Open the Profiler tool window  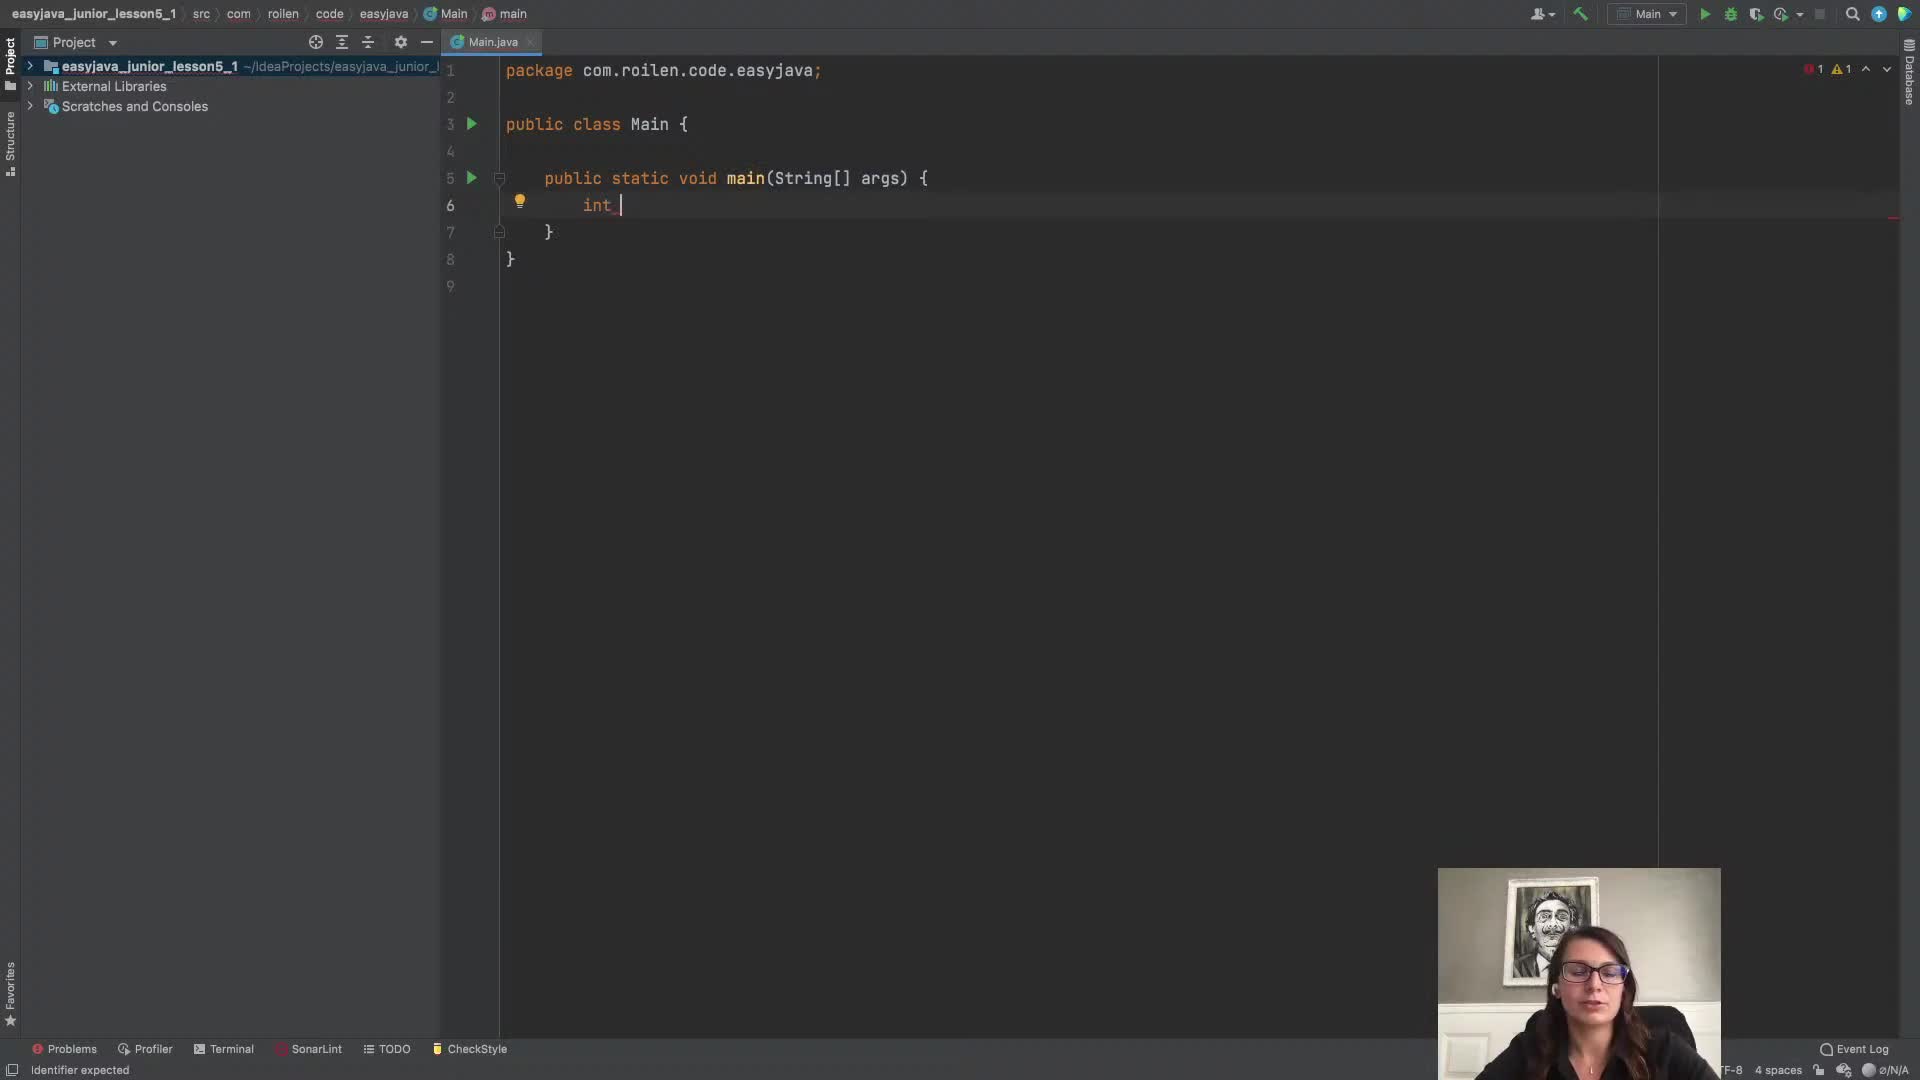(145, 1049)
